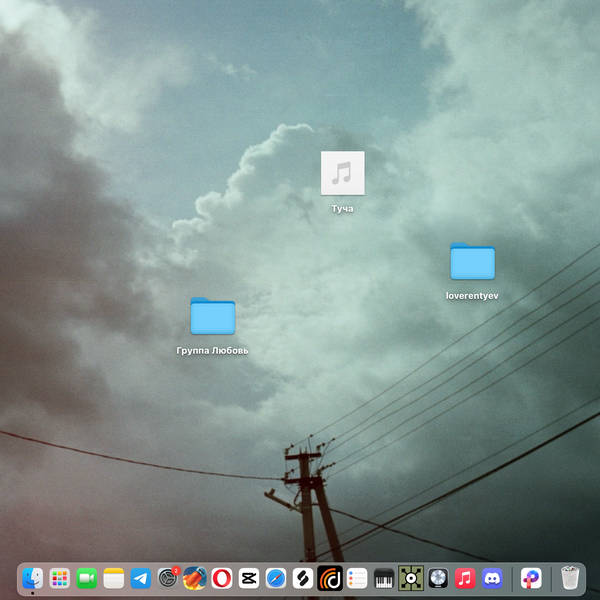Screen dimensions: 600x600
Task: Open the Music app
Action: [465, 578]
